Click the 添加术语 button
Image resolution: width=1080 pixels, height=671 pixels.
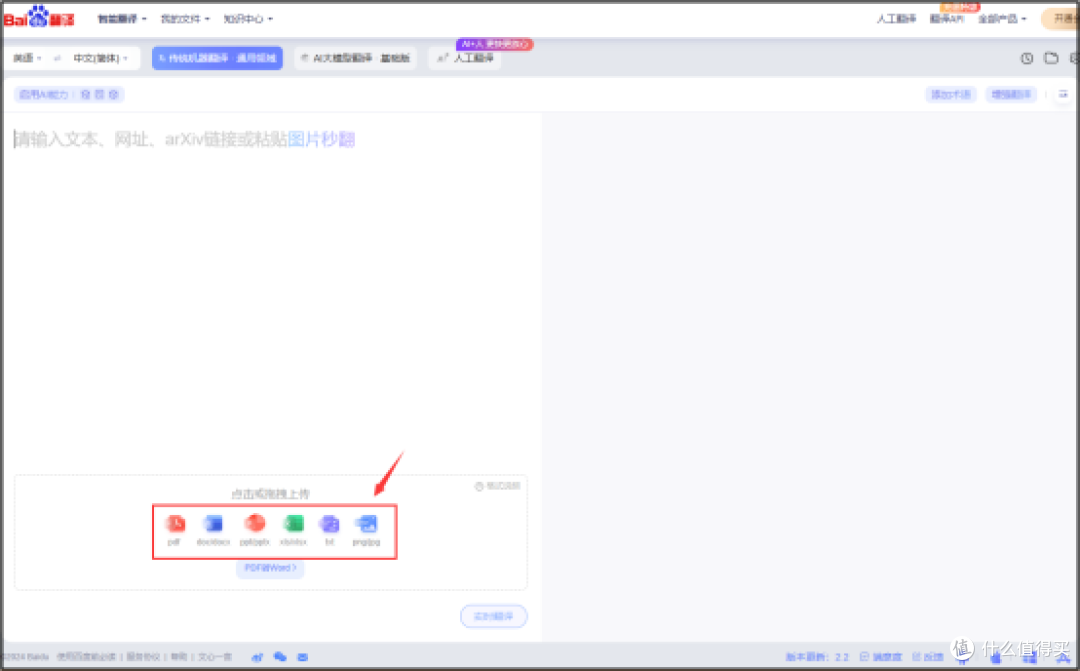(x=951, y=94)
